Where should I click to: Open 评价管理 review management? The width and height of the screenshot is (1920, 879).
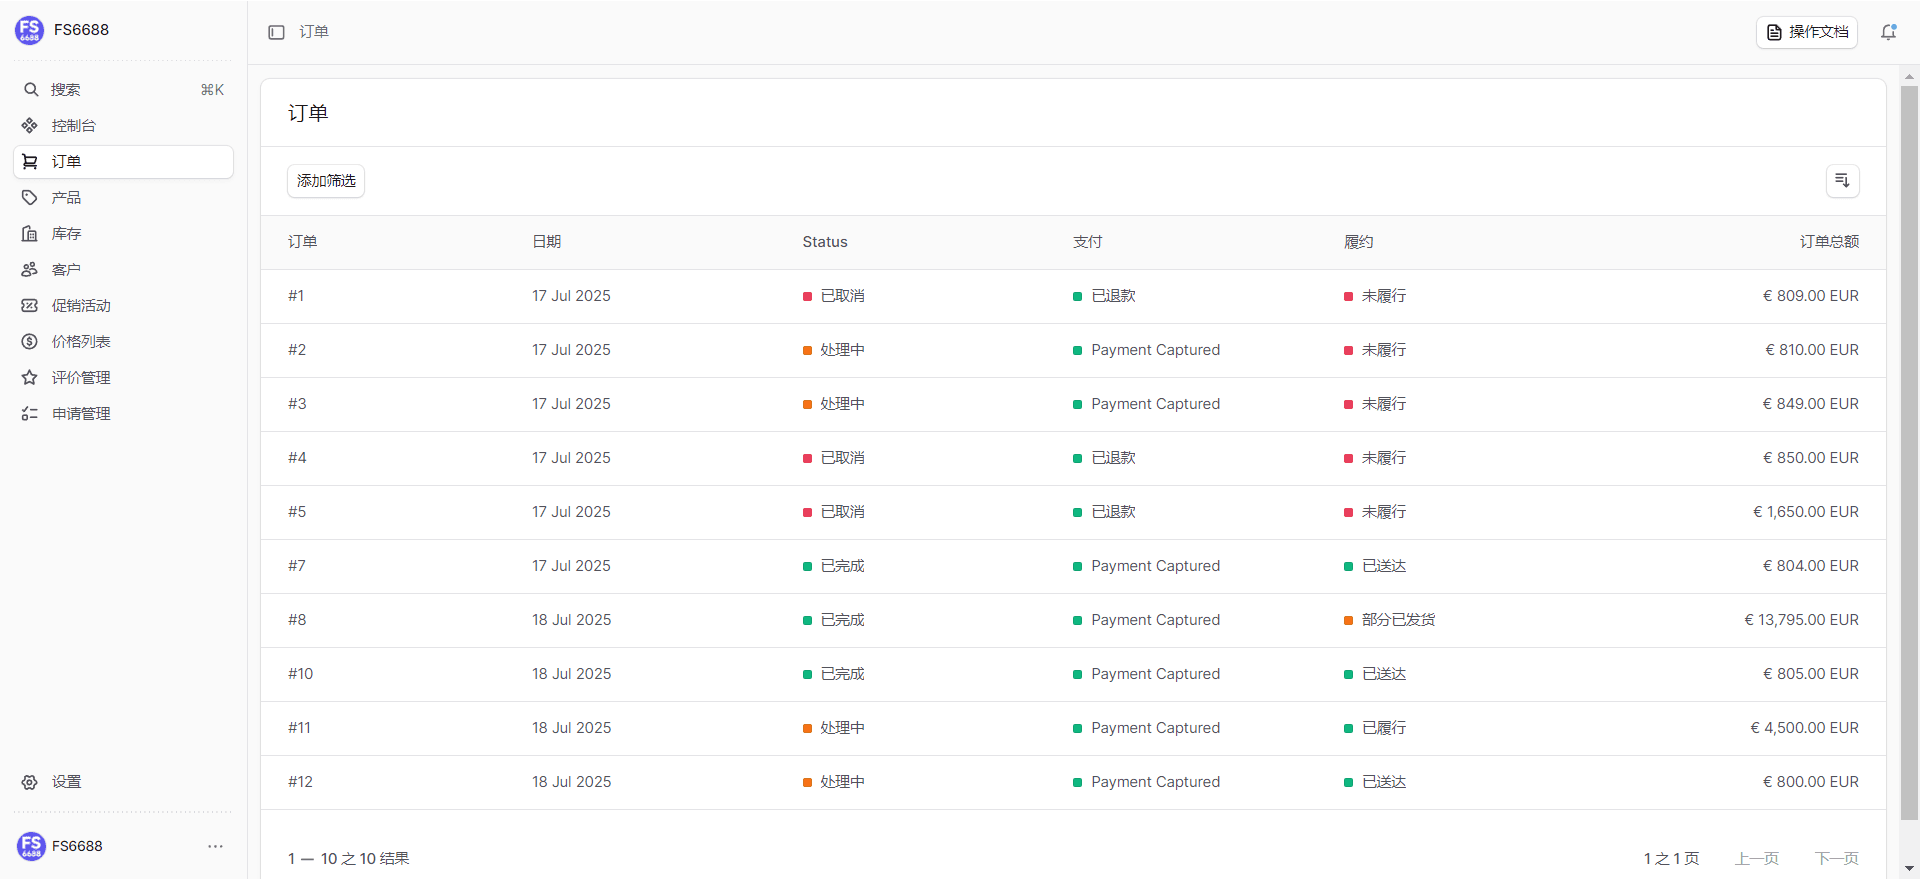(81, 378)
